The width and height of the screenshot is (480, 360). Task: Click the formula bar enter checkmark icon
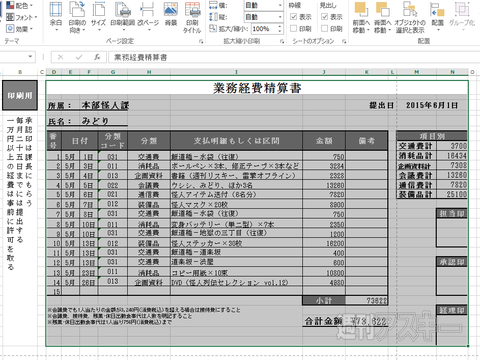(79, 57)
